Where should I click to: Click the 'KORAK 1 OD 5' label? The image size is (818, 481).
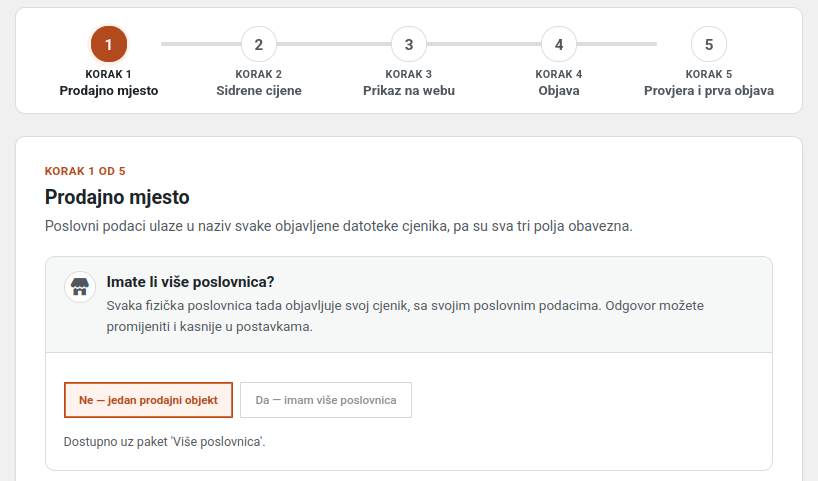coord(85,171)
